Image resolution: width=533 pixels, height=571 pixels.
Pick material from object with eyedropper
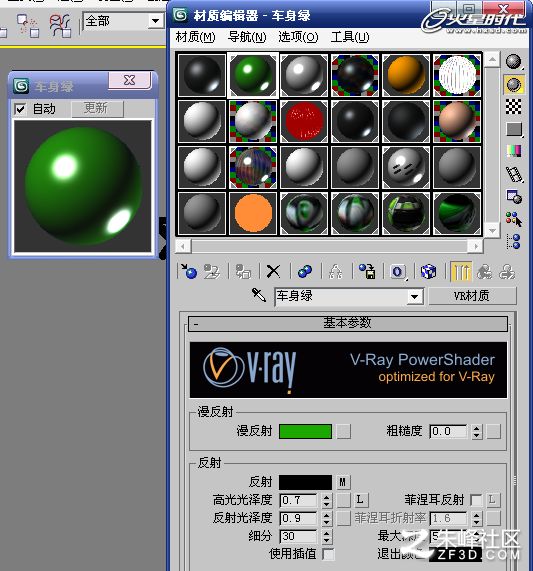click(x=259, y=295)
